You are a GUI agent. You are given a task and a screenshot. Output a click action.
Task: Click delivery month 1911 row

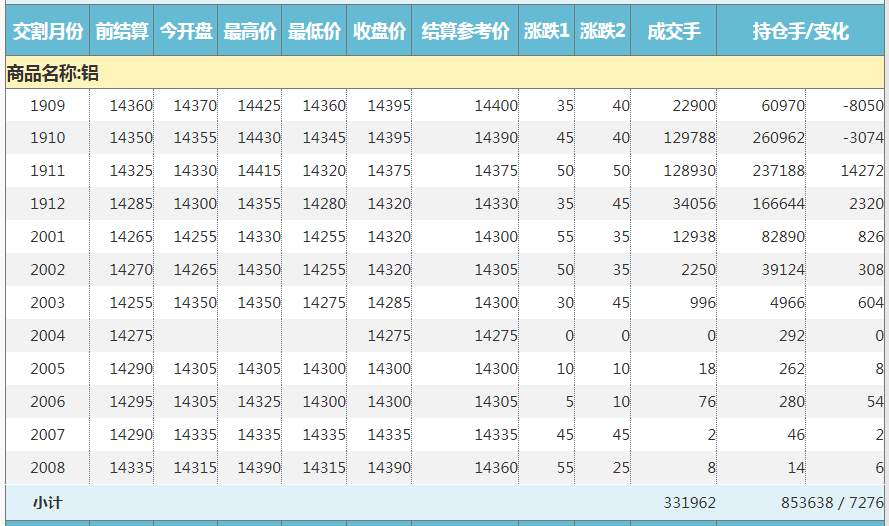click(x=47, y=171)
